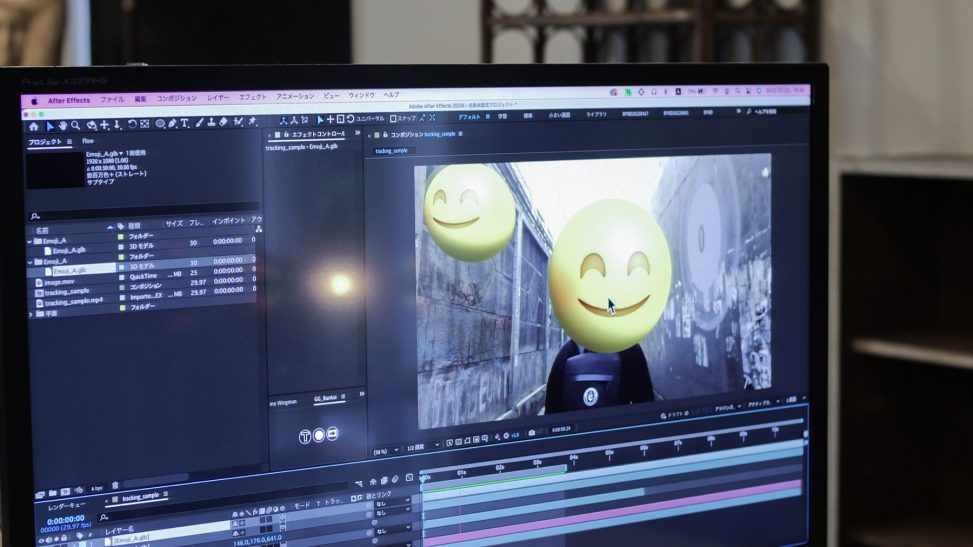The image size is (973, 547).
Task: Click the label tag column icon
Action: pos(121,226)
